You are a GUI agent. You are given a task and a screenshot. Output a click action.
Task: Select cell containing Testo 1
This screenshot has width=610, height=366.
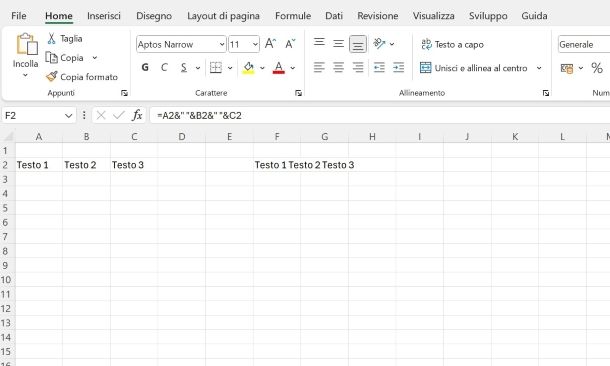coord(39,165)
